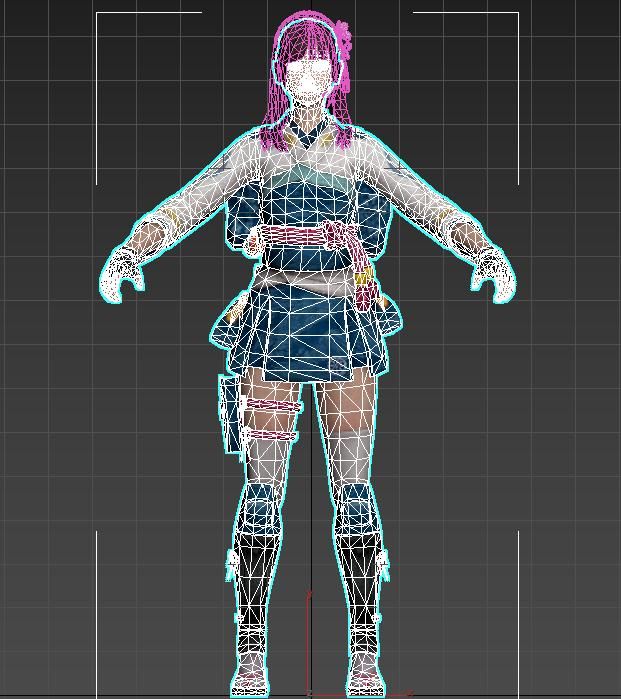Select the blue holster strapped to the thigh

tap(230, 415)
